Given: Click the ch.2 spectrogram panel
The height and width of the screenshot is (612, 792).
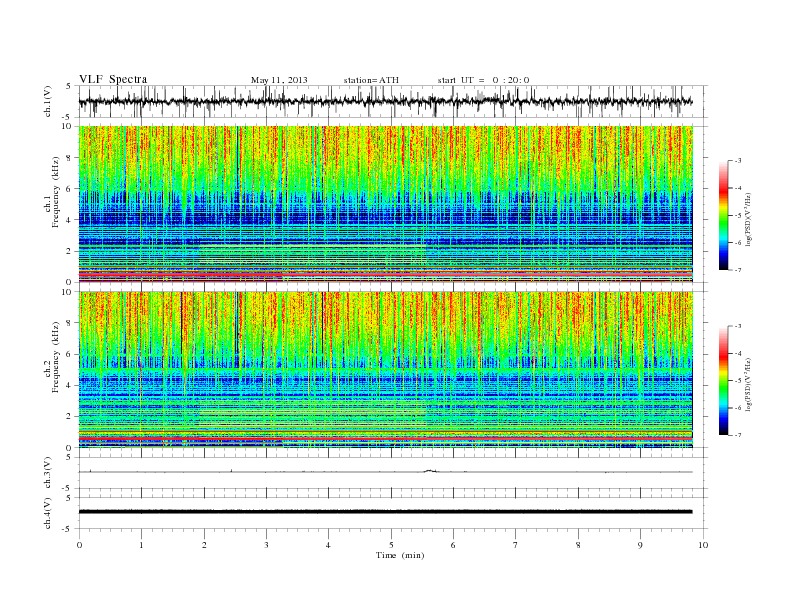Looking at the screenshot, I should point(386,370).
